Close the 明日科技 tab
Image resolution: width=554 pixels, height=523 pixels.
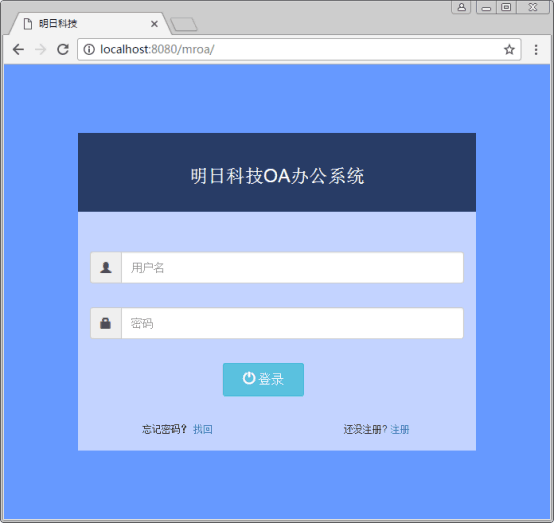[154, 24]
